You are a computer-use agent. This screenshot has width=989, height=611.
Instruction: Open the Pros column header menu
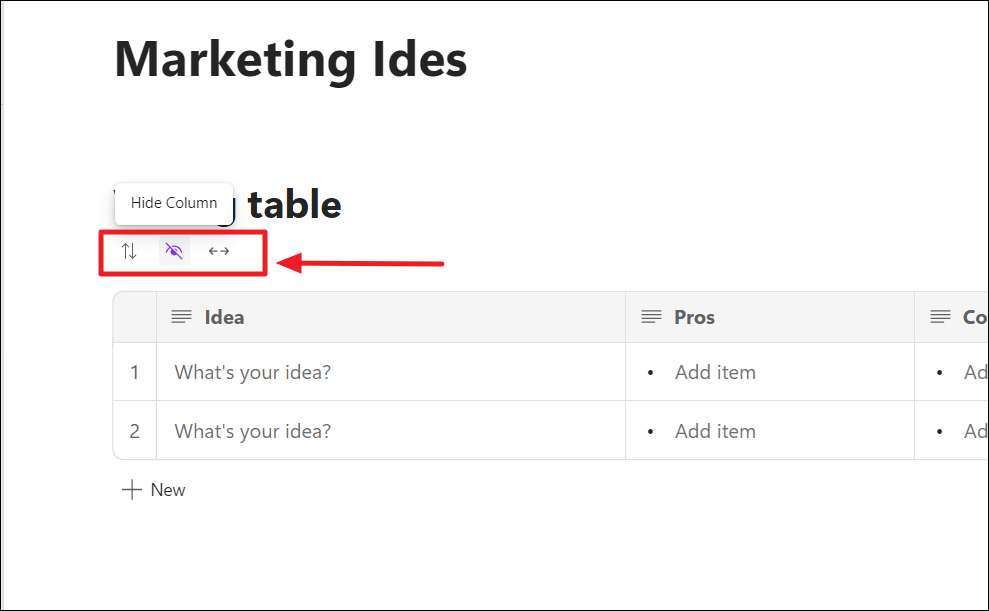coord(694,317)
